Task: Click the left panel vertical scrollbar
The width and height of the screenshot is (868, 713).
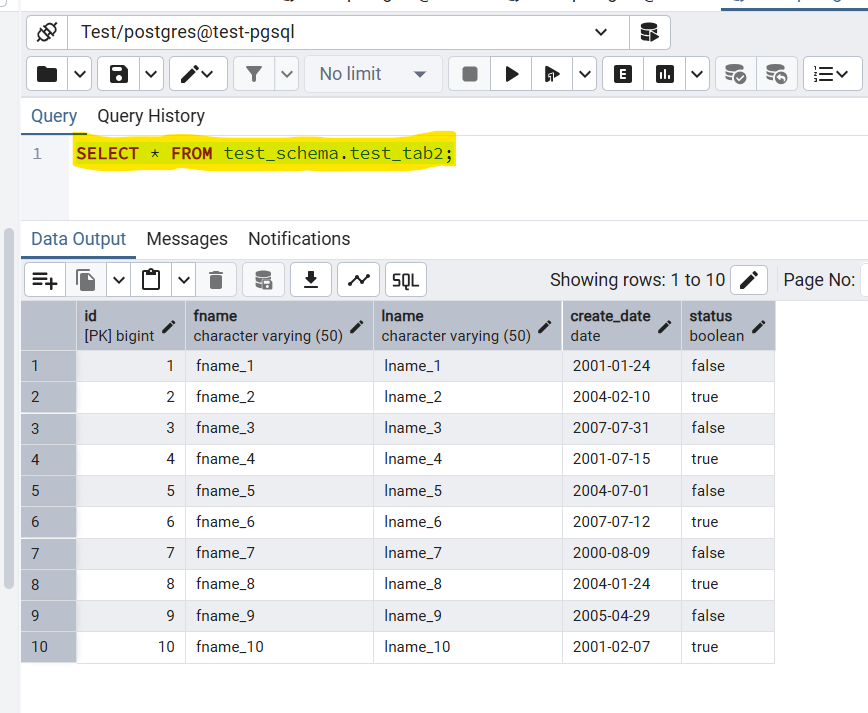Action: click(x=8, y=409)
